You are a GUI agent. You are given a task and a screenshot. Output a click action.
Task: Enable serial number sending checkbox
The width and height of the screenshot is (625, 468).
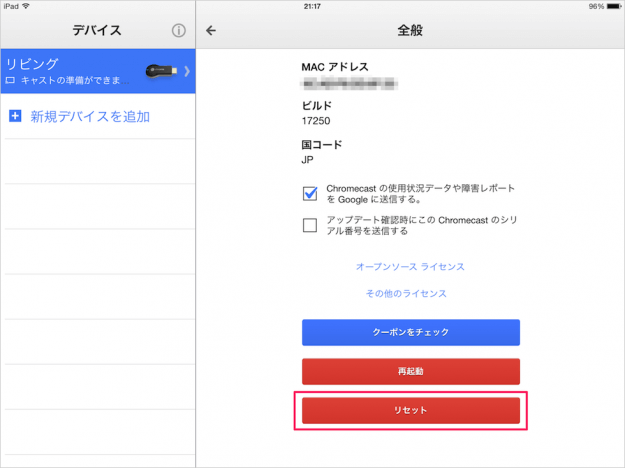tap(310, 225)
